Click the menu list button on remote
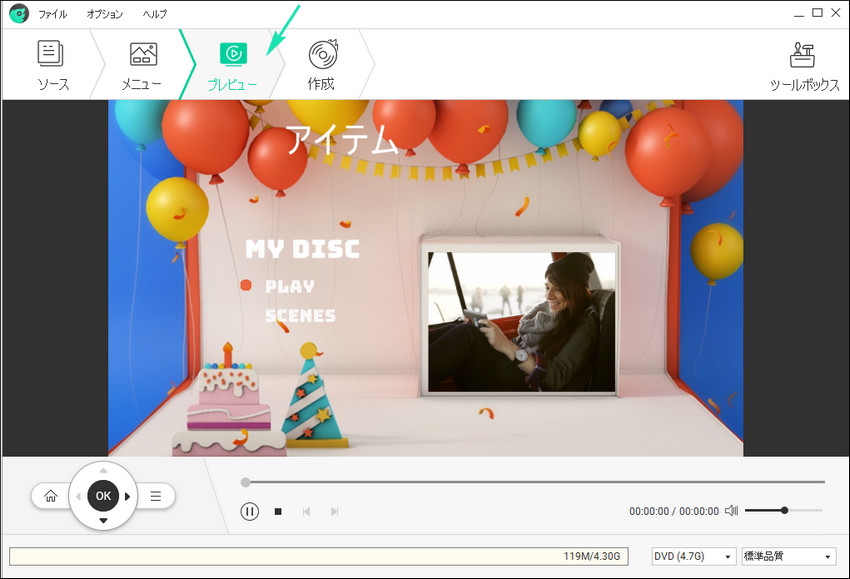This screenshot has height=579, width=850. tap(156, 496)
